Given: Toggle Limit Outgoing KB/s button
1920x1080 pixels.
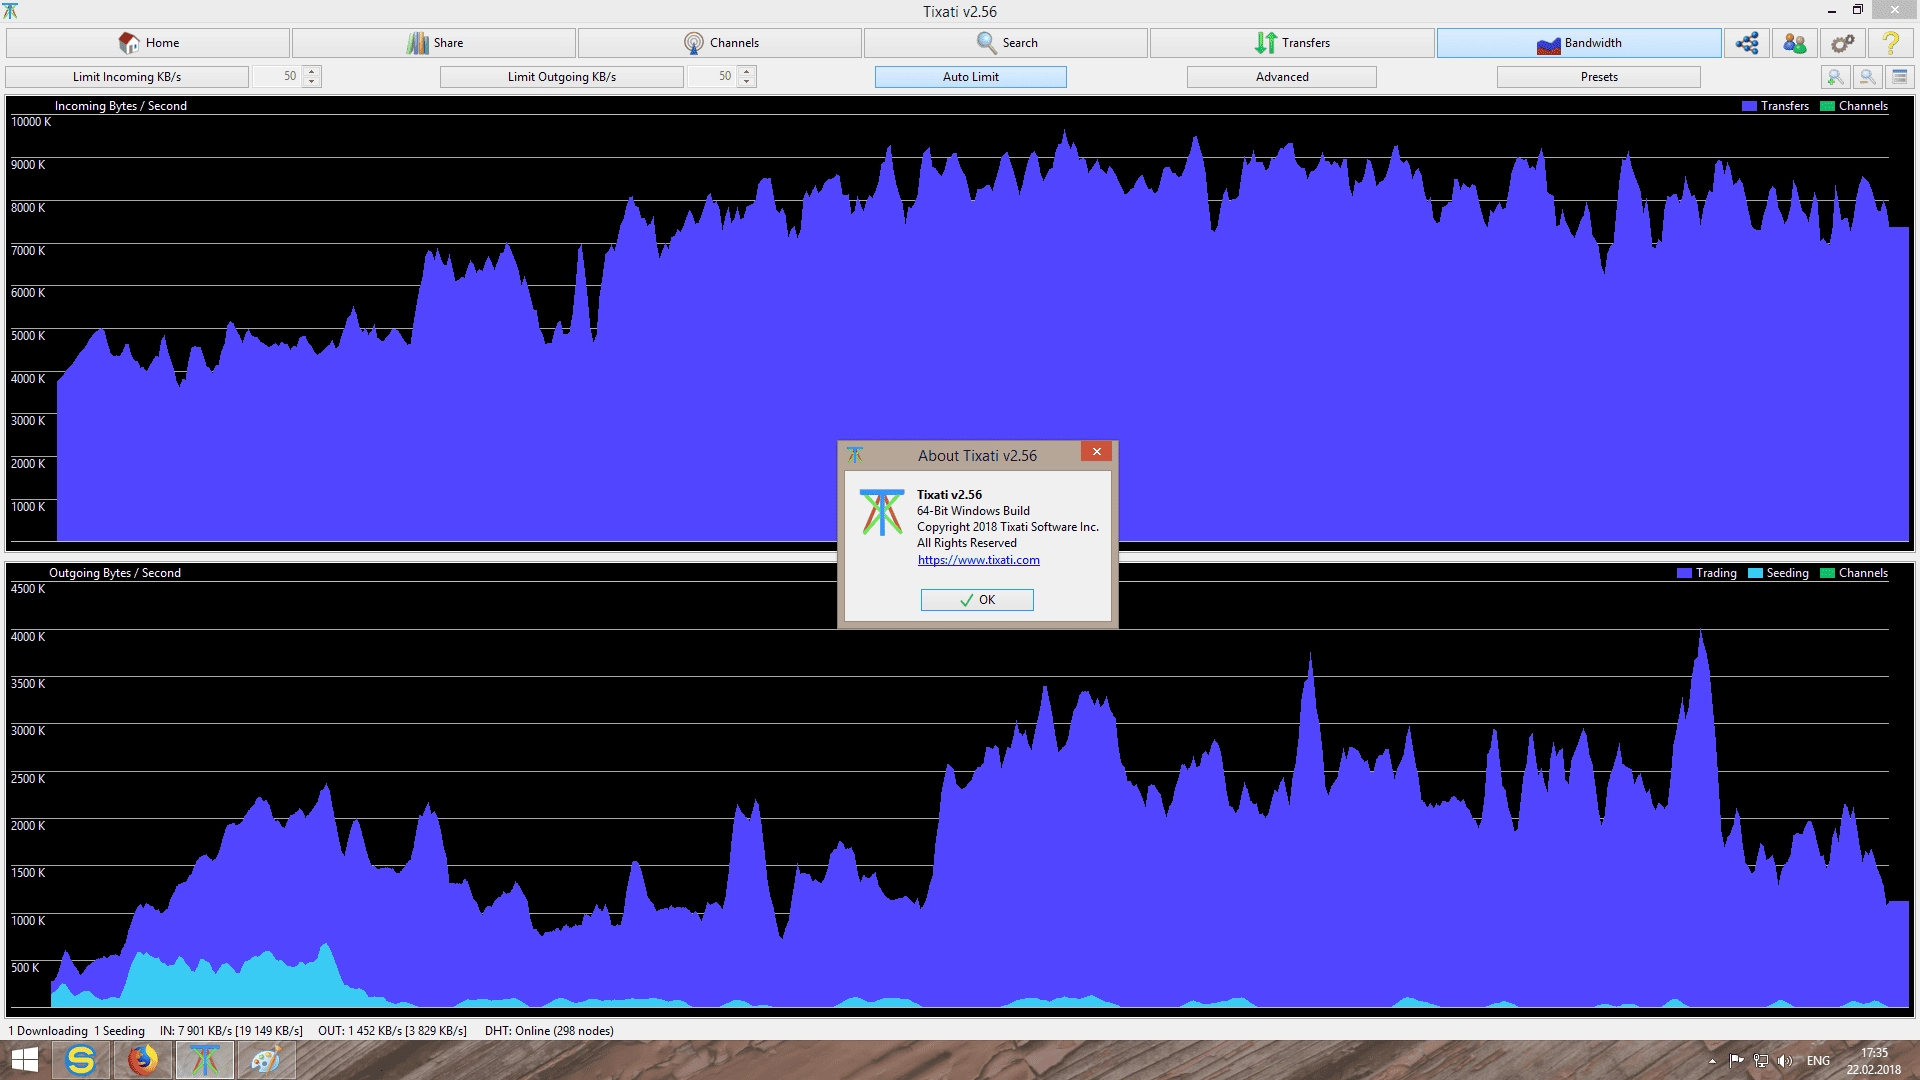Looking at the screenshot, I should (562, 77).
